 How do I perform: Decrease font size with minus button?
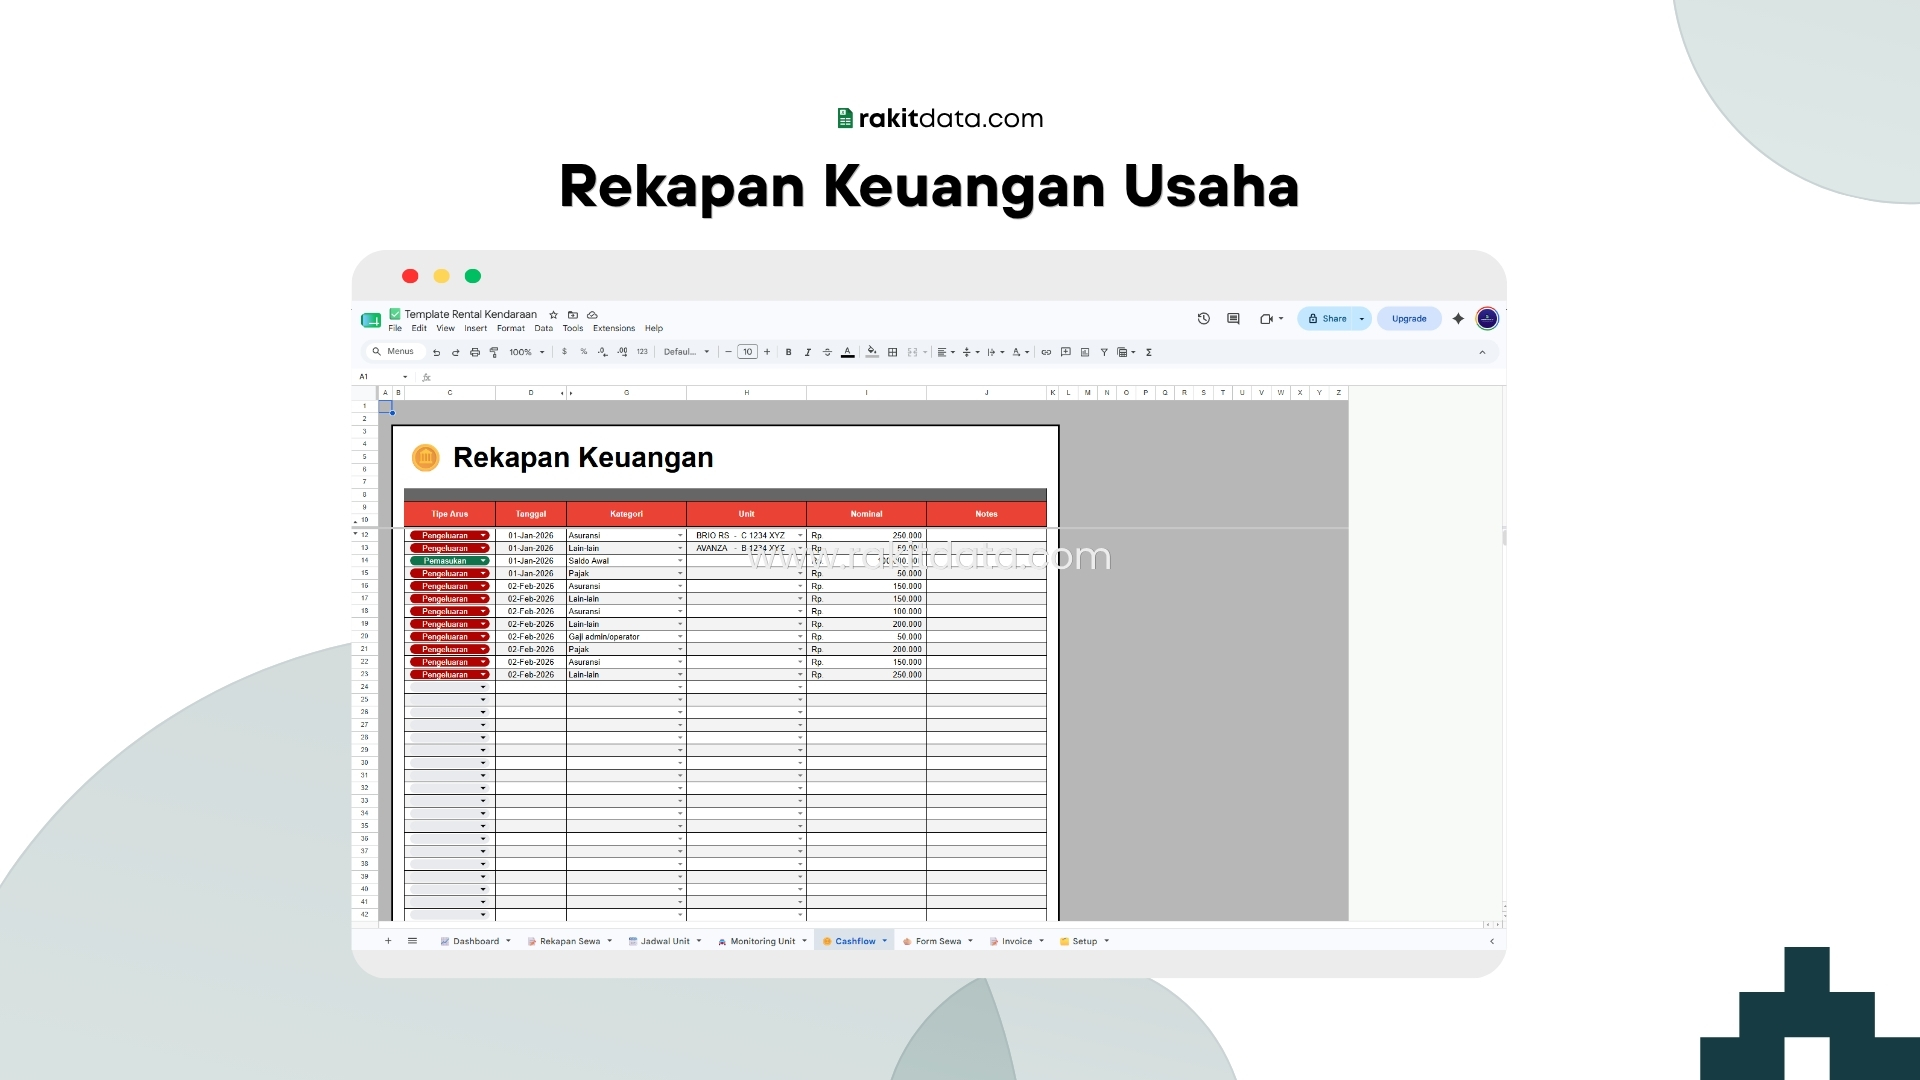(x=728, y=352)
